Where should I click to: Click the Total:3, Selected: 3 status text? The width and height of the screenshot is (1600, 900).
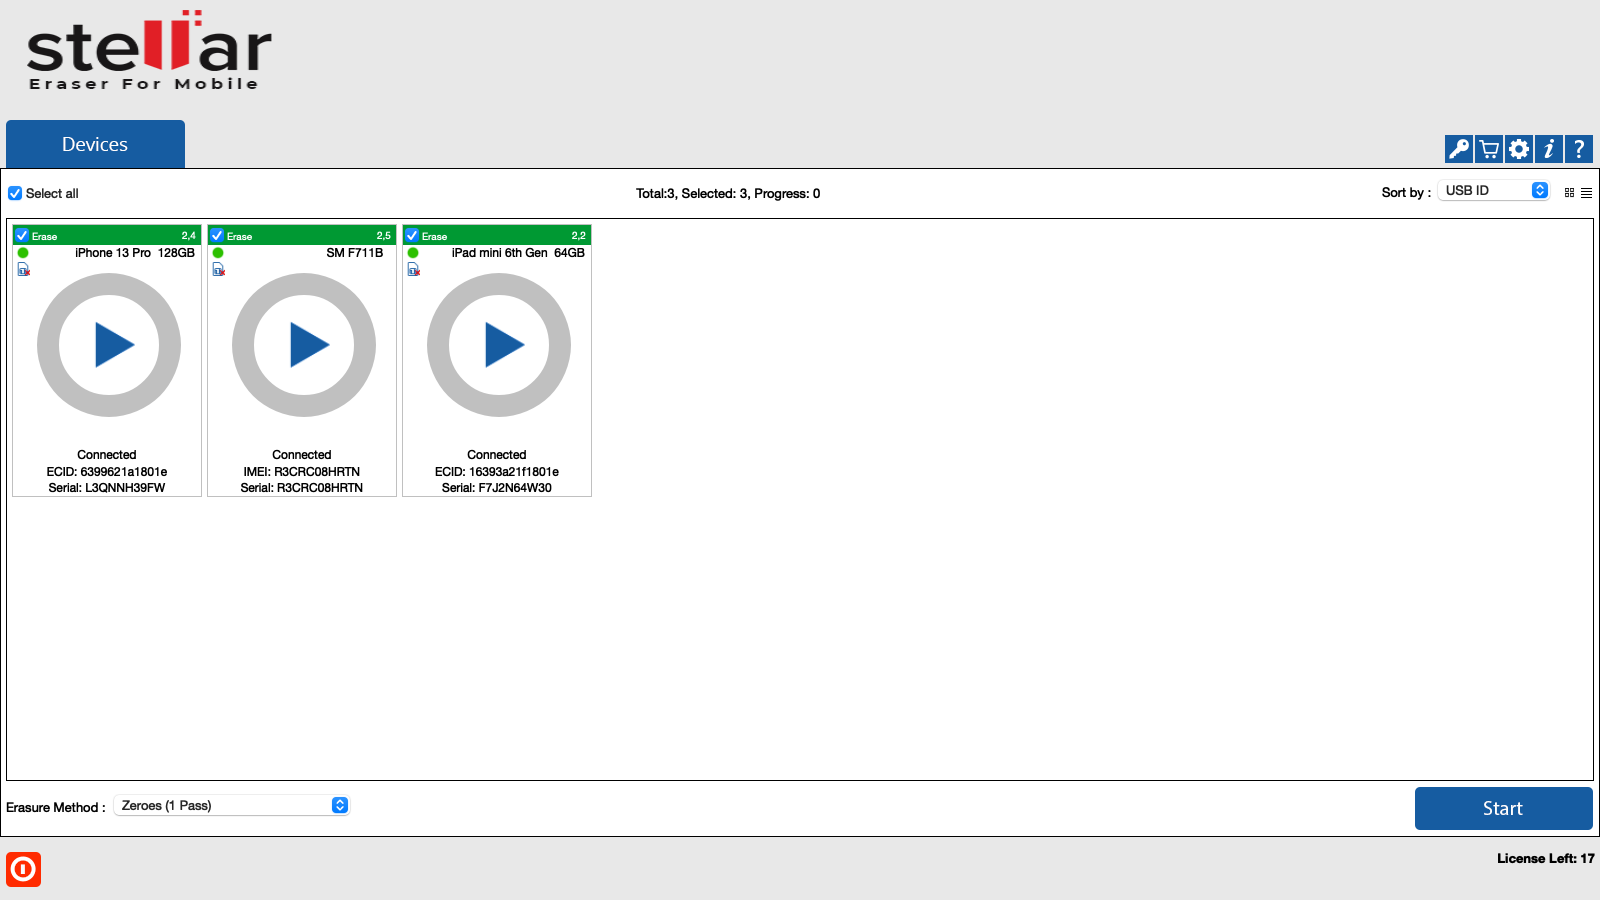(x=728, y=193)
